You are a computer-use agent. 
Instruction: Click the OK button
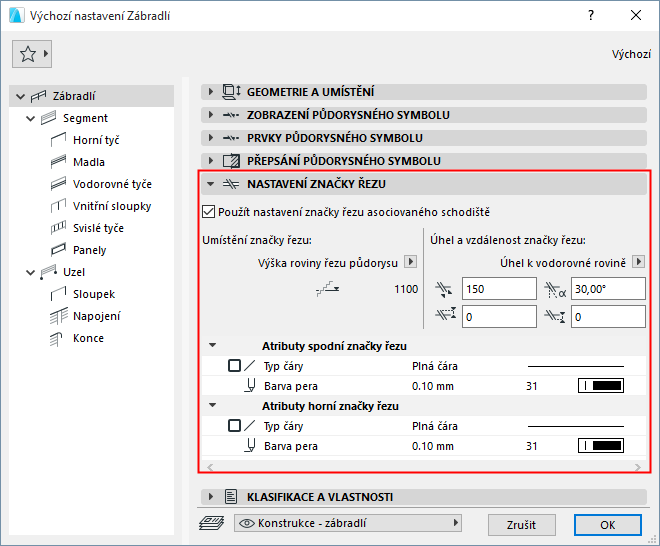[608, 525]
